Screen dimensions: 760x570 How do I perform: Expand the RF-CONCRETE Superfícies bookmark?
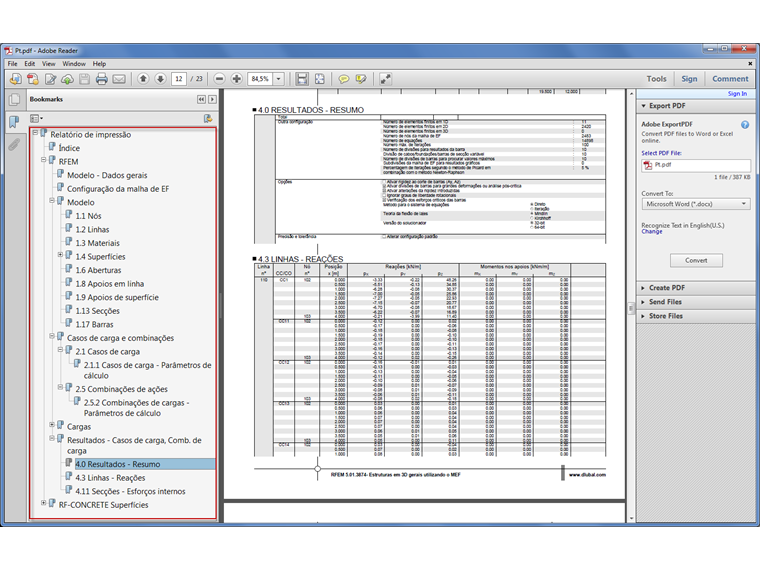point(44,503)
